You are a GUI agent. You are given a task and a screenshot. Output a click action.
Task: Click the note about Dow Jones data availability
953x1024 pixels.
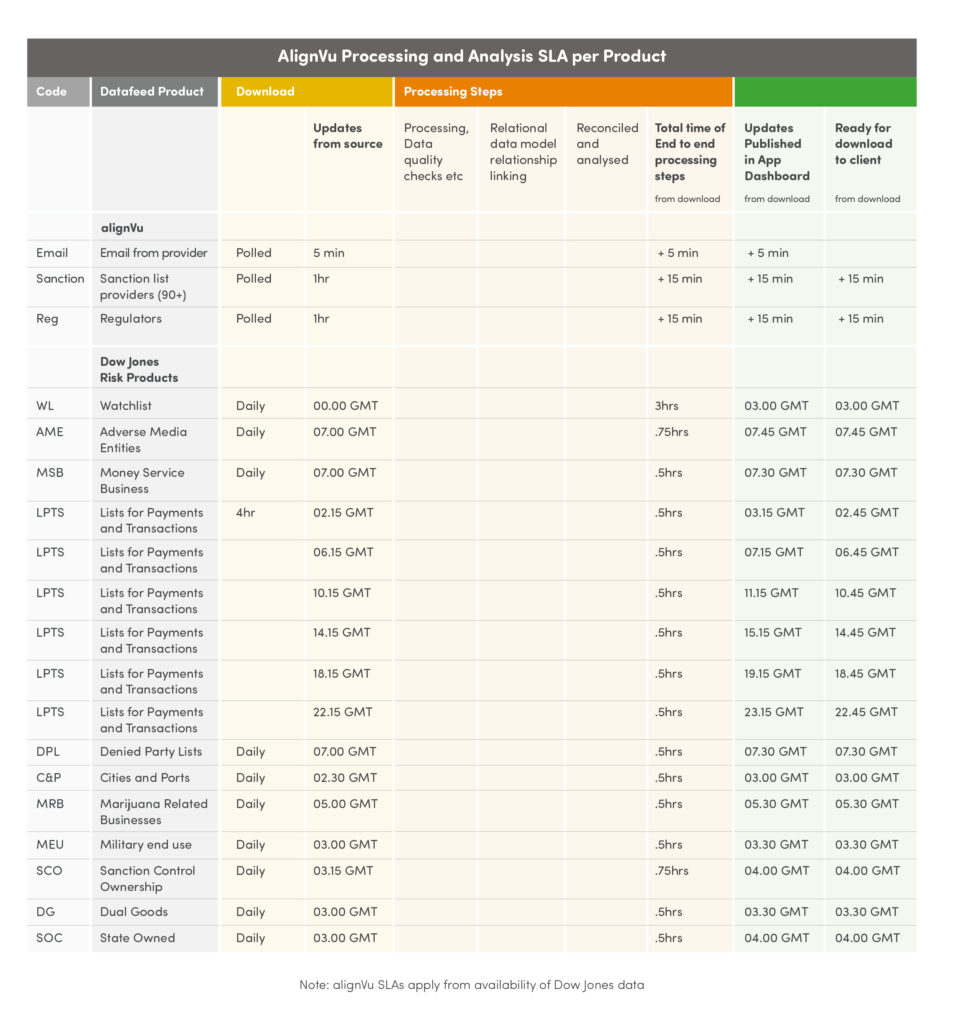[471, 985]
